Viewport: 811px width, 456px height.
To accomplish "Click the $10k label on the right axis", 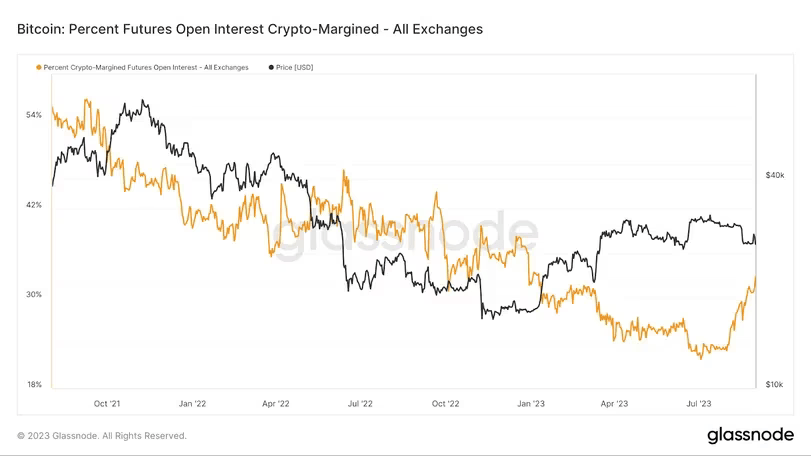I will tap(774, 385).
